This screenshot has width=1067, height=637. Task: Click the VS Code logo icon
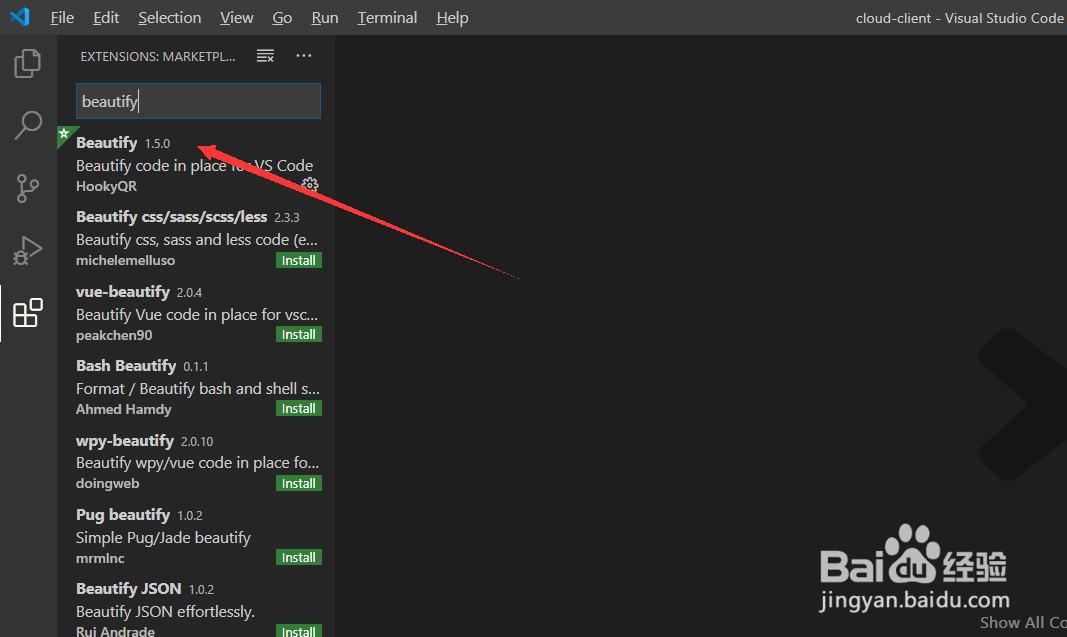click(x=20, y=17)
